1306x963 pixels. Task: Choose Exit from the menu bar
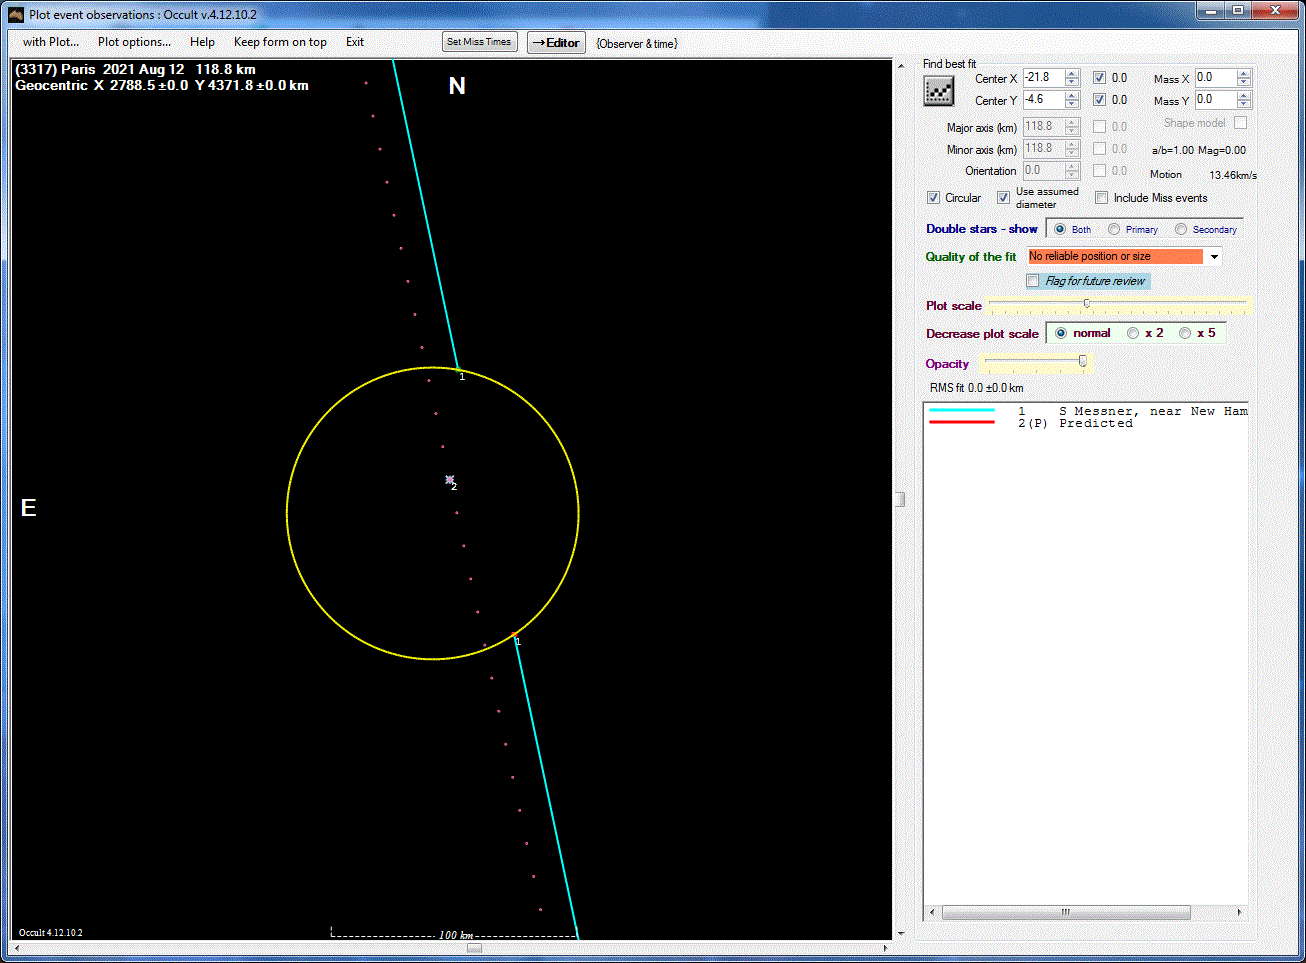[x=355, y=42]
